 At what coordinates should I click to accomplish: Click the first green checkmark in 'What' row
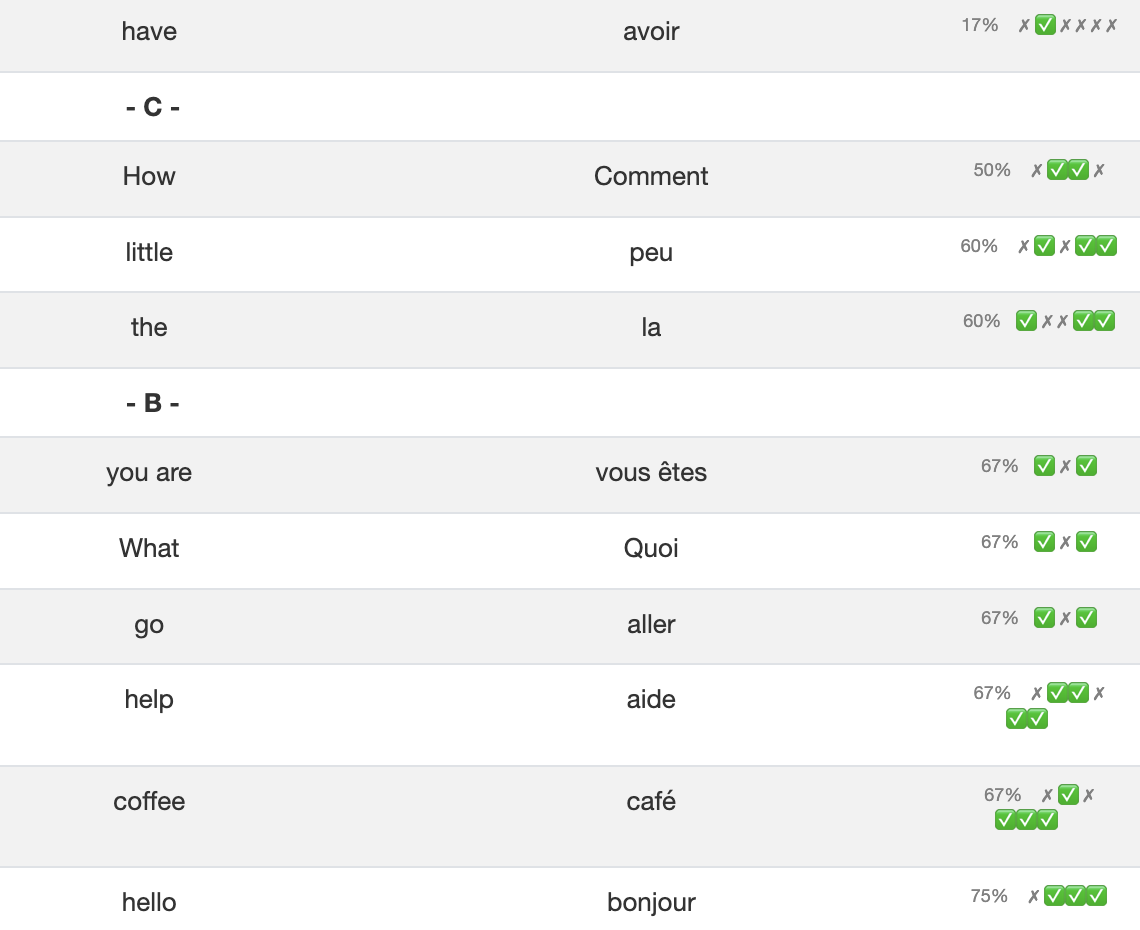pos(1044,542)
